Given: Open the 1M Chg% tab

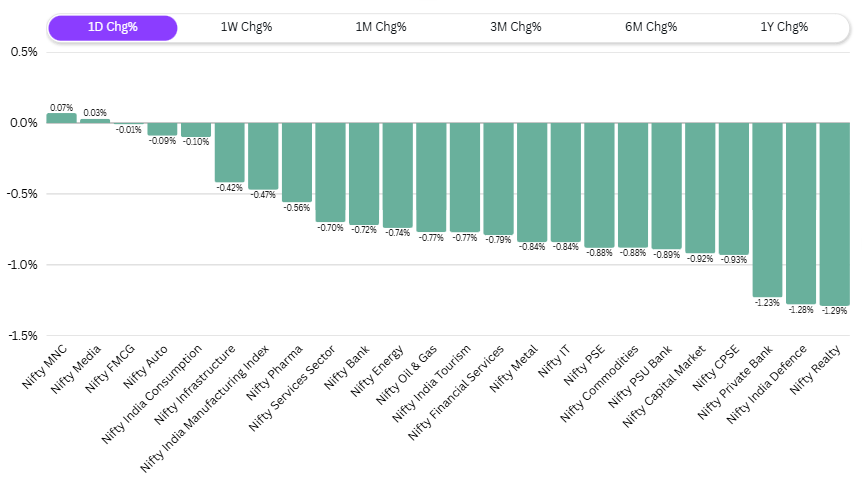Looking at the screenshot, I should (381, 27).
